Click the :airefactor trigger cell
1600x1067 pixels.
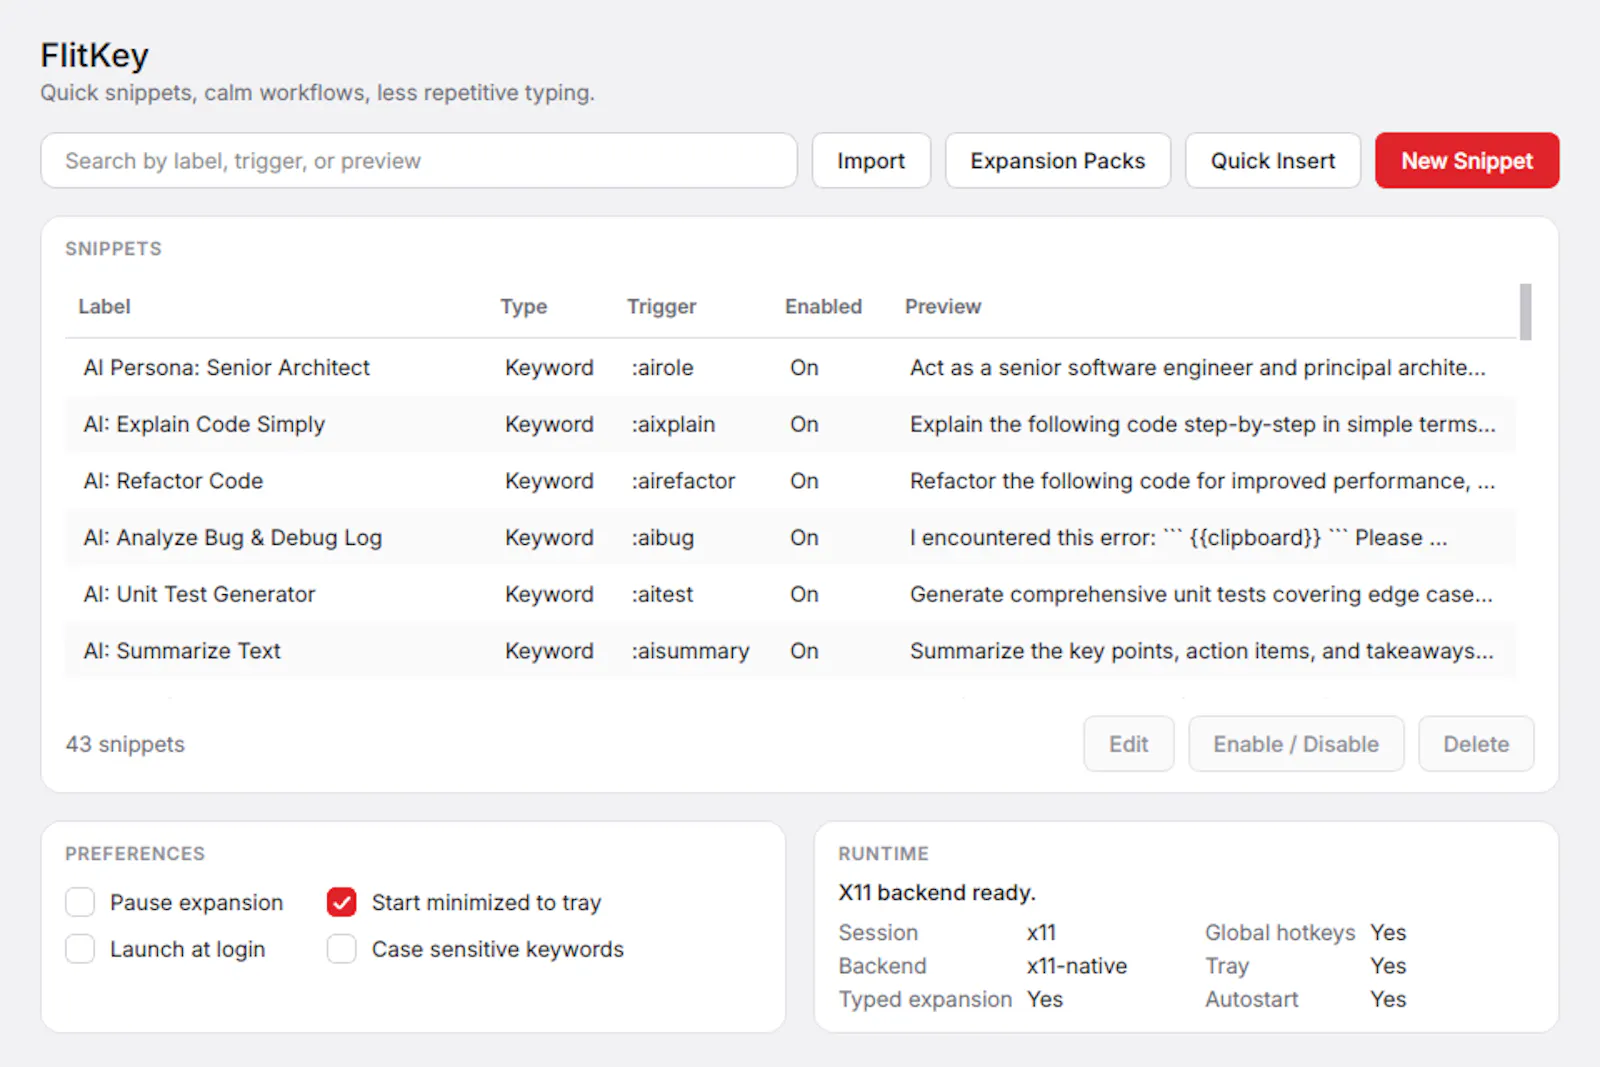683,481
